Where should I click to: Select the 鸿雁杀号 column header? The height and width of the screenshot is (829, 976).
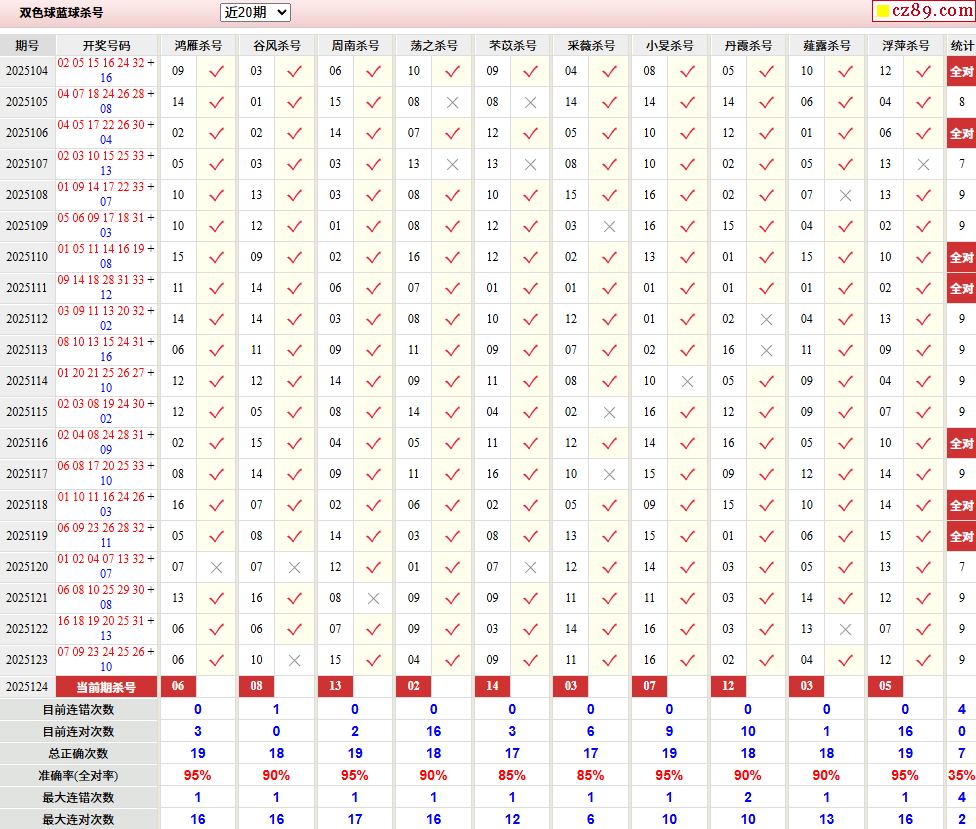tap(198, 46)
